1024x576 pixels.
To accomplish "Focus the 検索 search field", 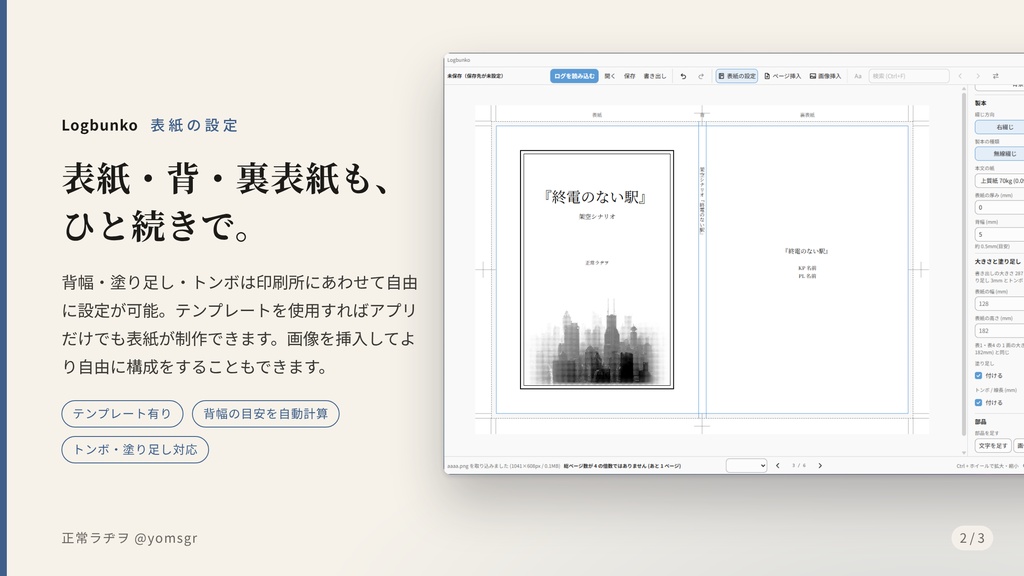I will coord(908,76).
